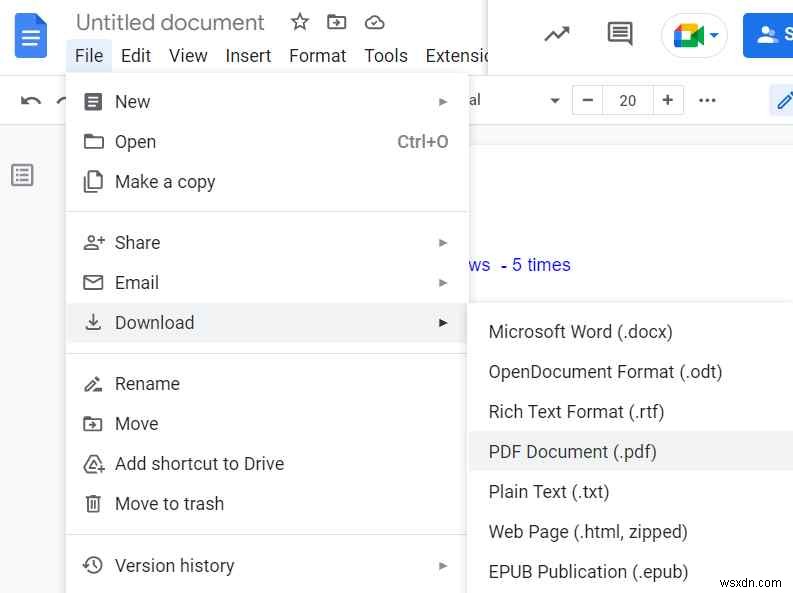Screen dimensions: 793x593
Task: Select the Email menu entry
Action: 267,283
